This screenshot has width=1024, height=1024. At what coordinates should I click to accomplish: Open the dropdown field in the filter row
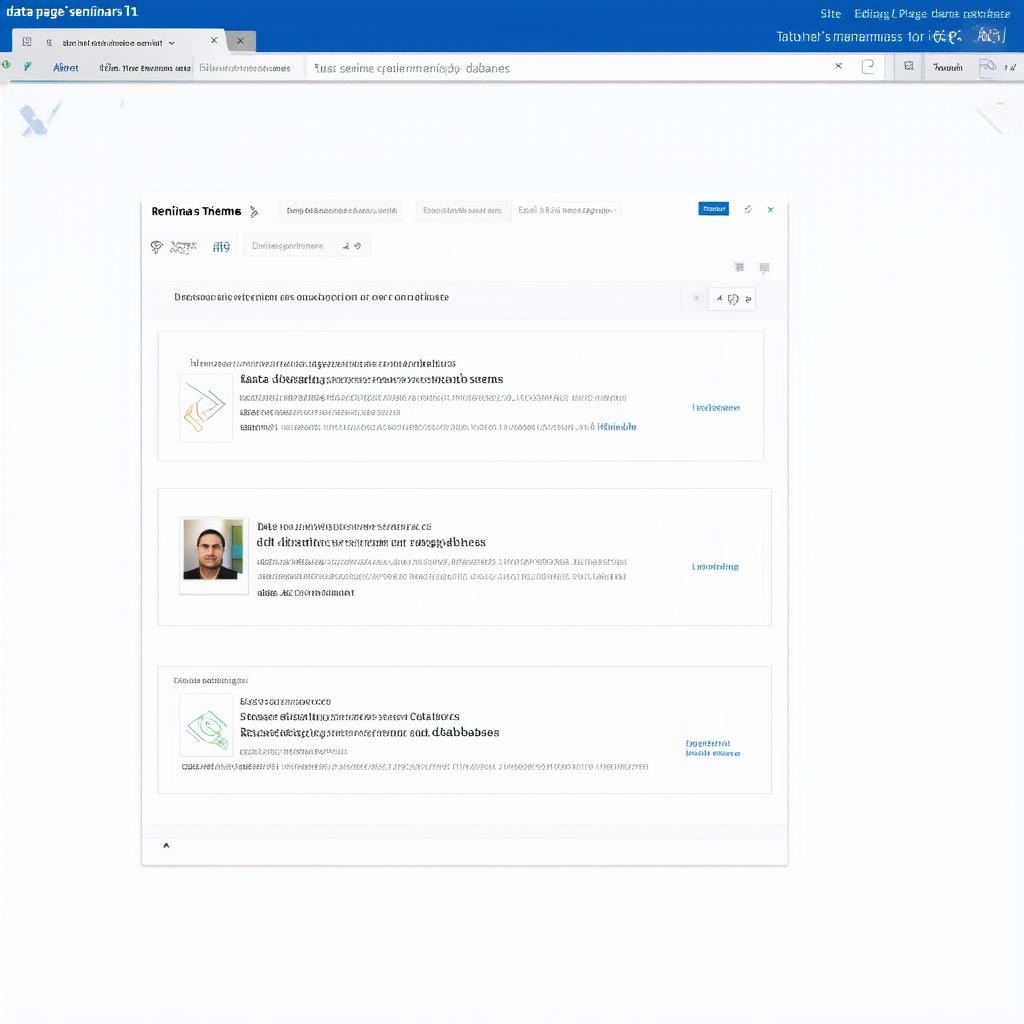tap(306, 246)
